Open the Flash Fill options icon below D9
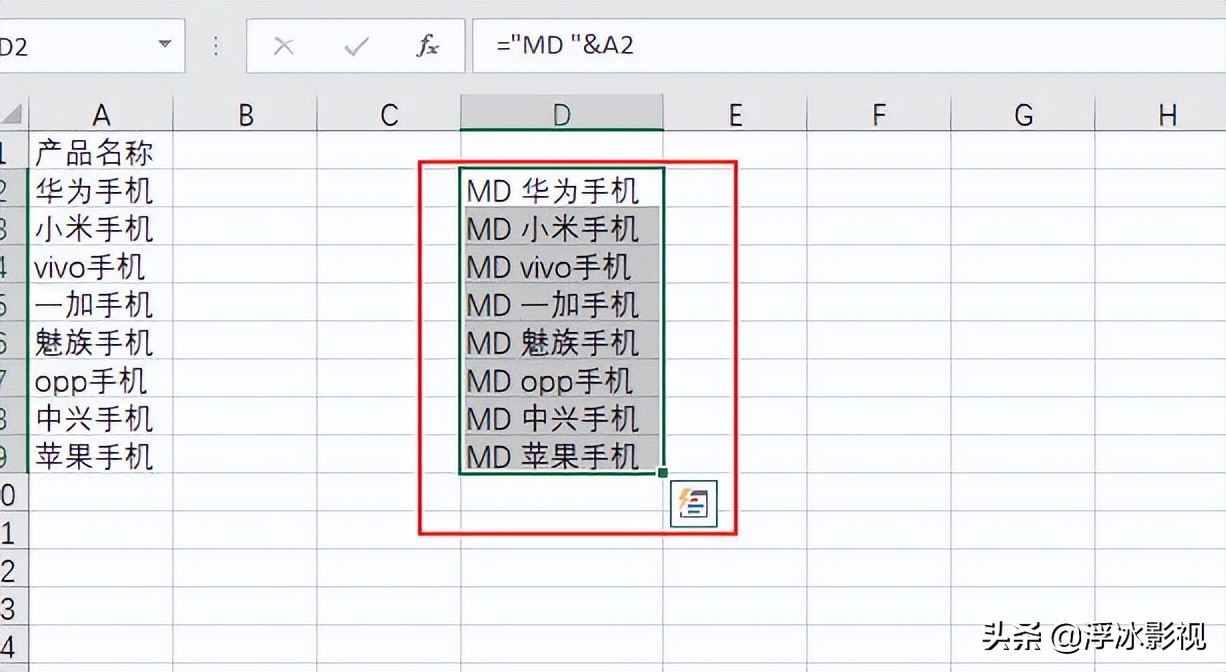 point(694,504)
